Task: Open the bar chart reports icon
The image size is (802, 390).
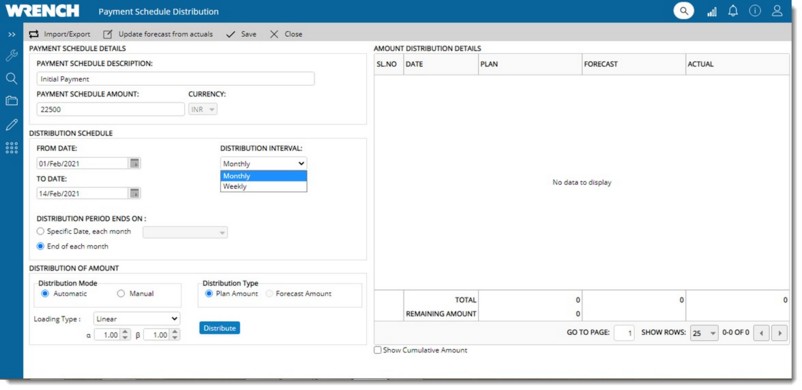Action: pyautogui.click(x=711, y=11)
